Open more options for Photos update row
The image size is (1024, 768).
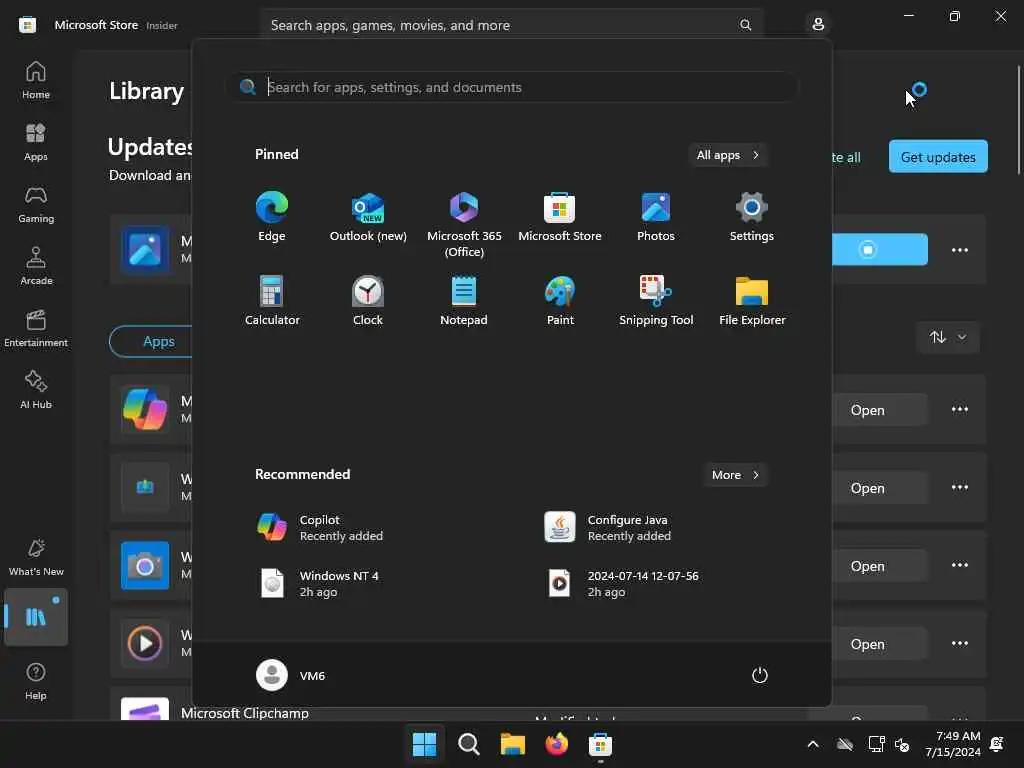coord(959,249)
